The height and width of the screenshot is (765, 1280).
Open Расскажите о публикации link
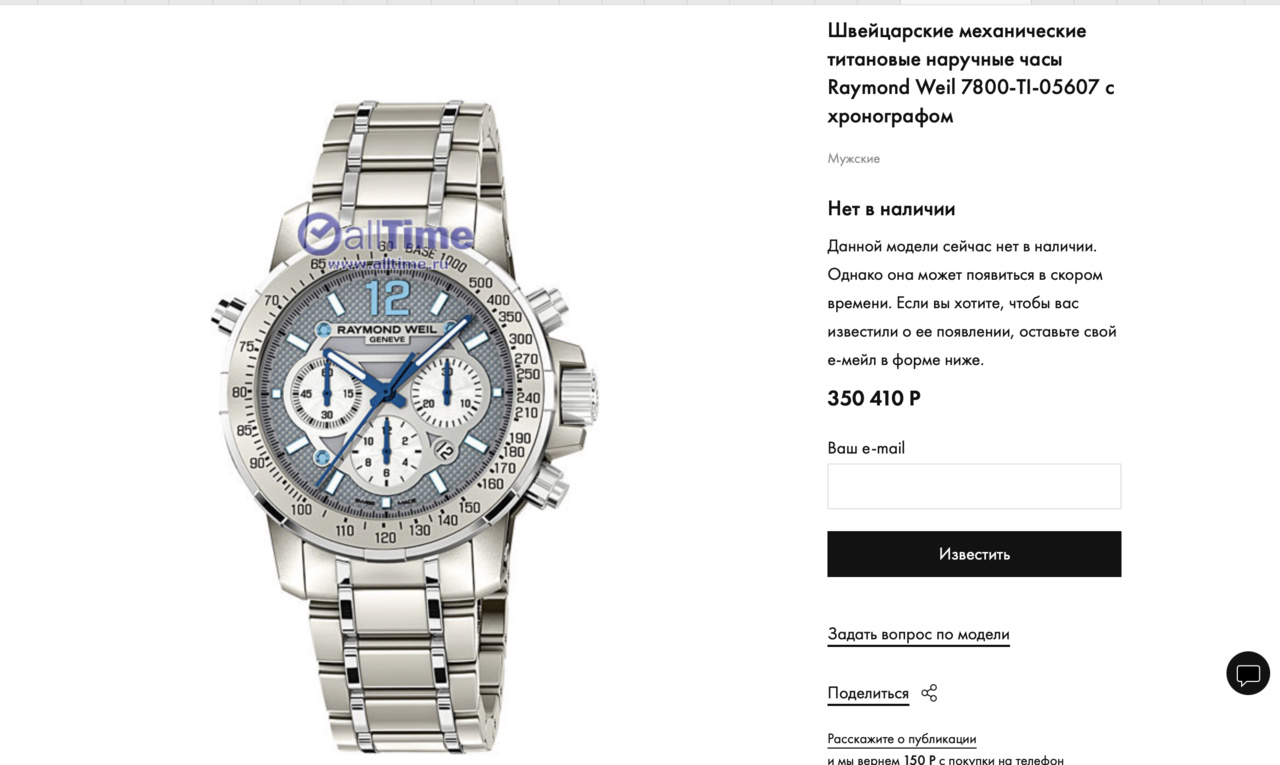(x=901, y=739)
